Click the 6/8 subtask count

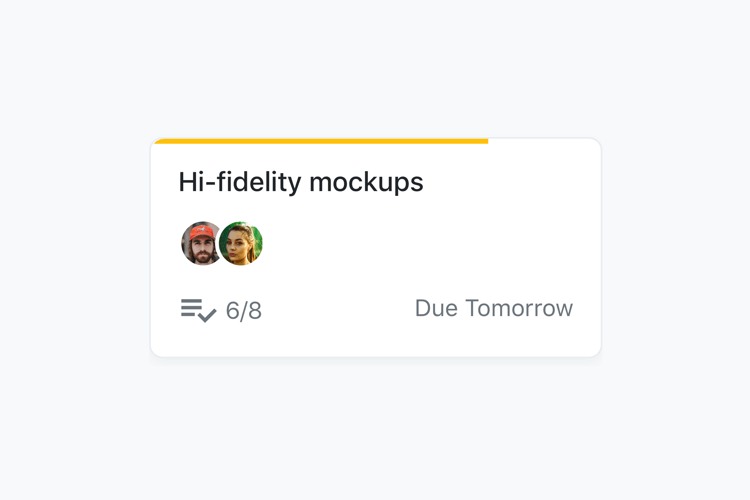pos(243,311)
